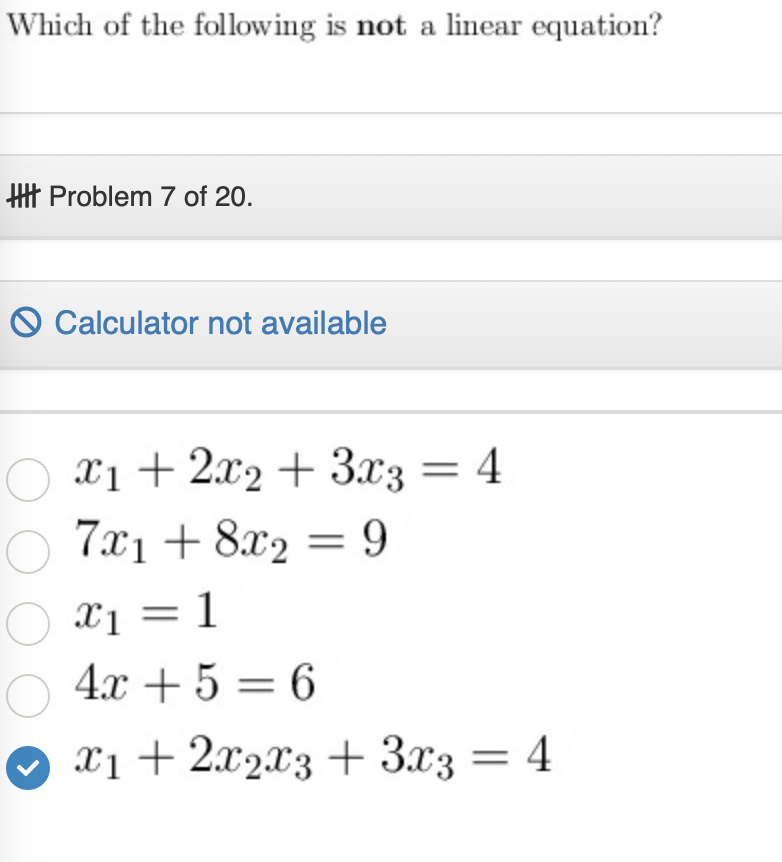This screenshot has width=782, height=862.
Task: Select the radio button for 4x + 5 = 6
Action: tap(28, 696)
